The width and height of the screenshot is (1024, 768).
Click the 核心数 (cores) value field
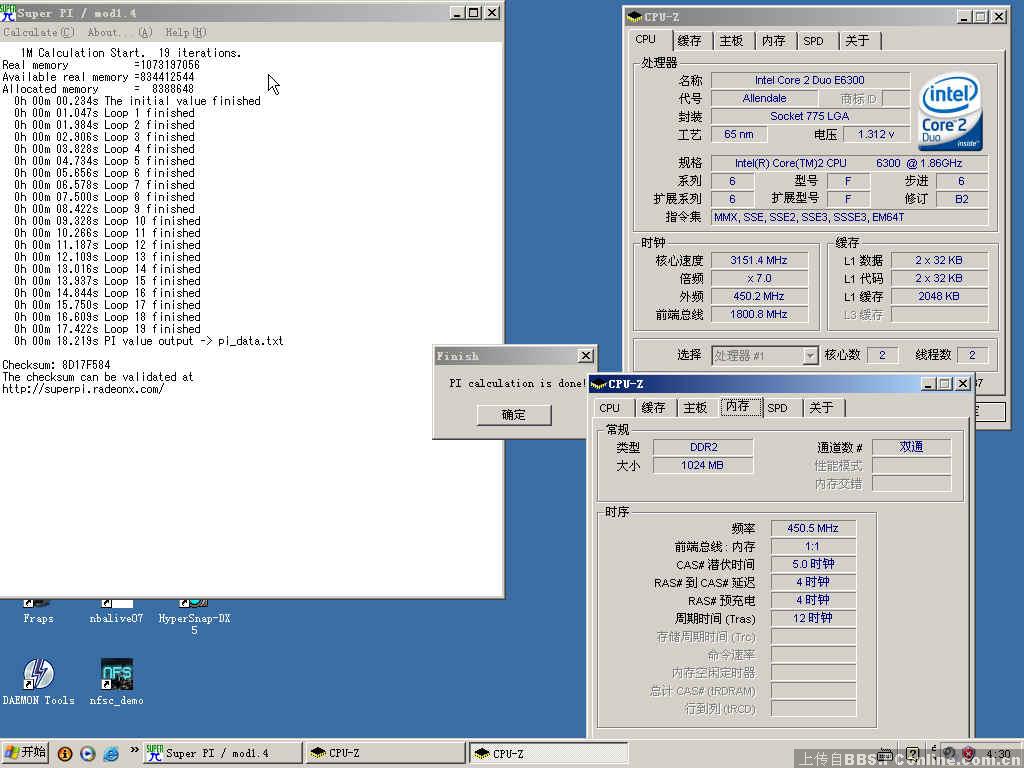[x=882, y=355]
